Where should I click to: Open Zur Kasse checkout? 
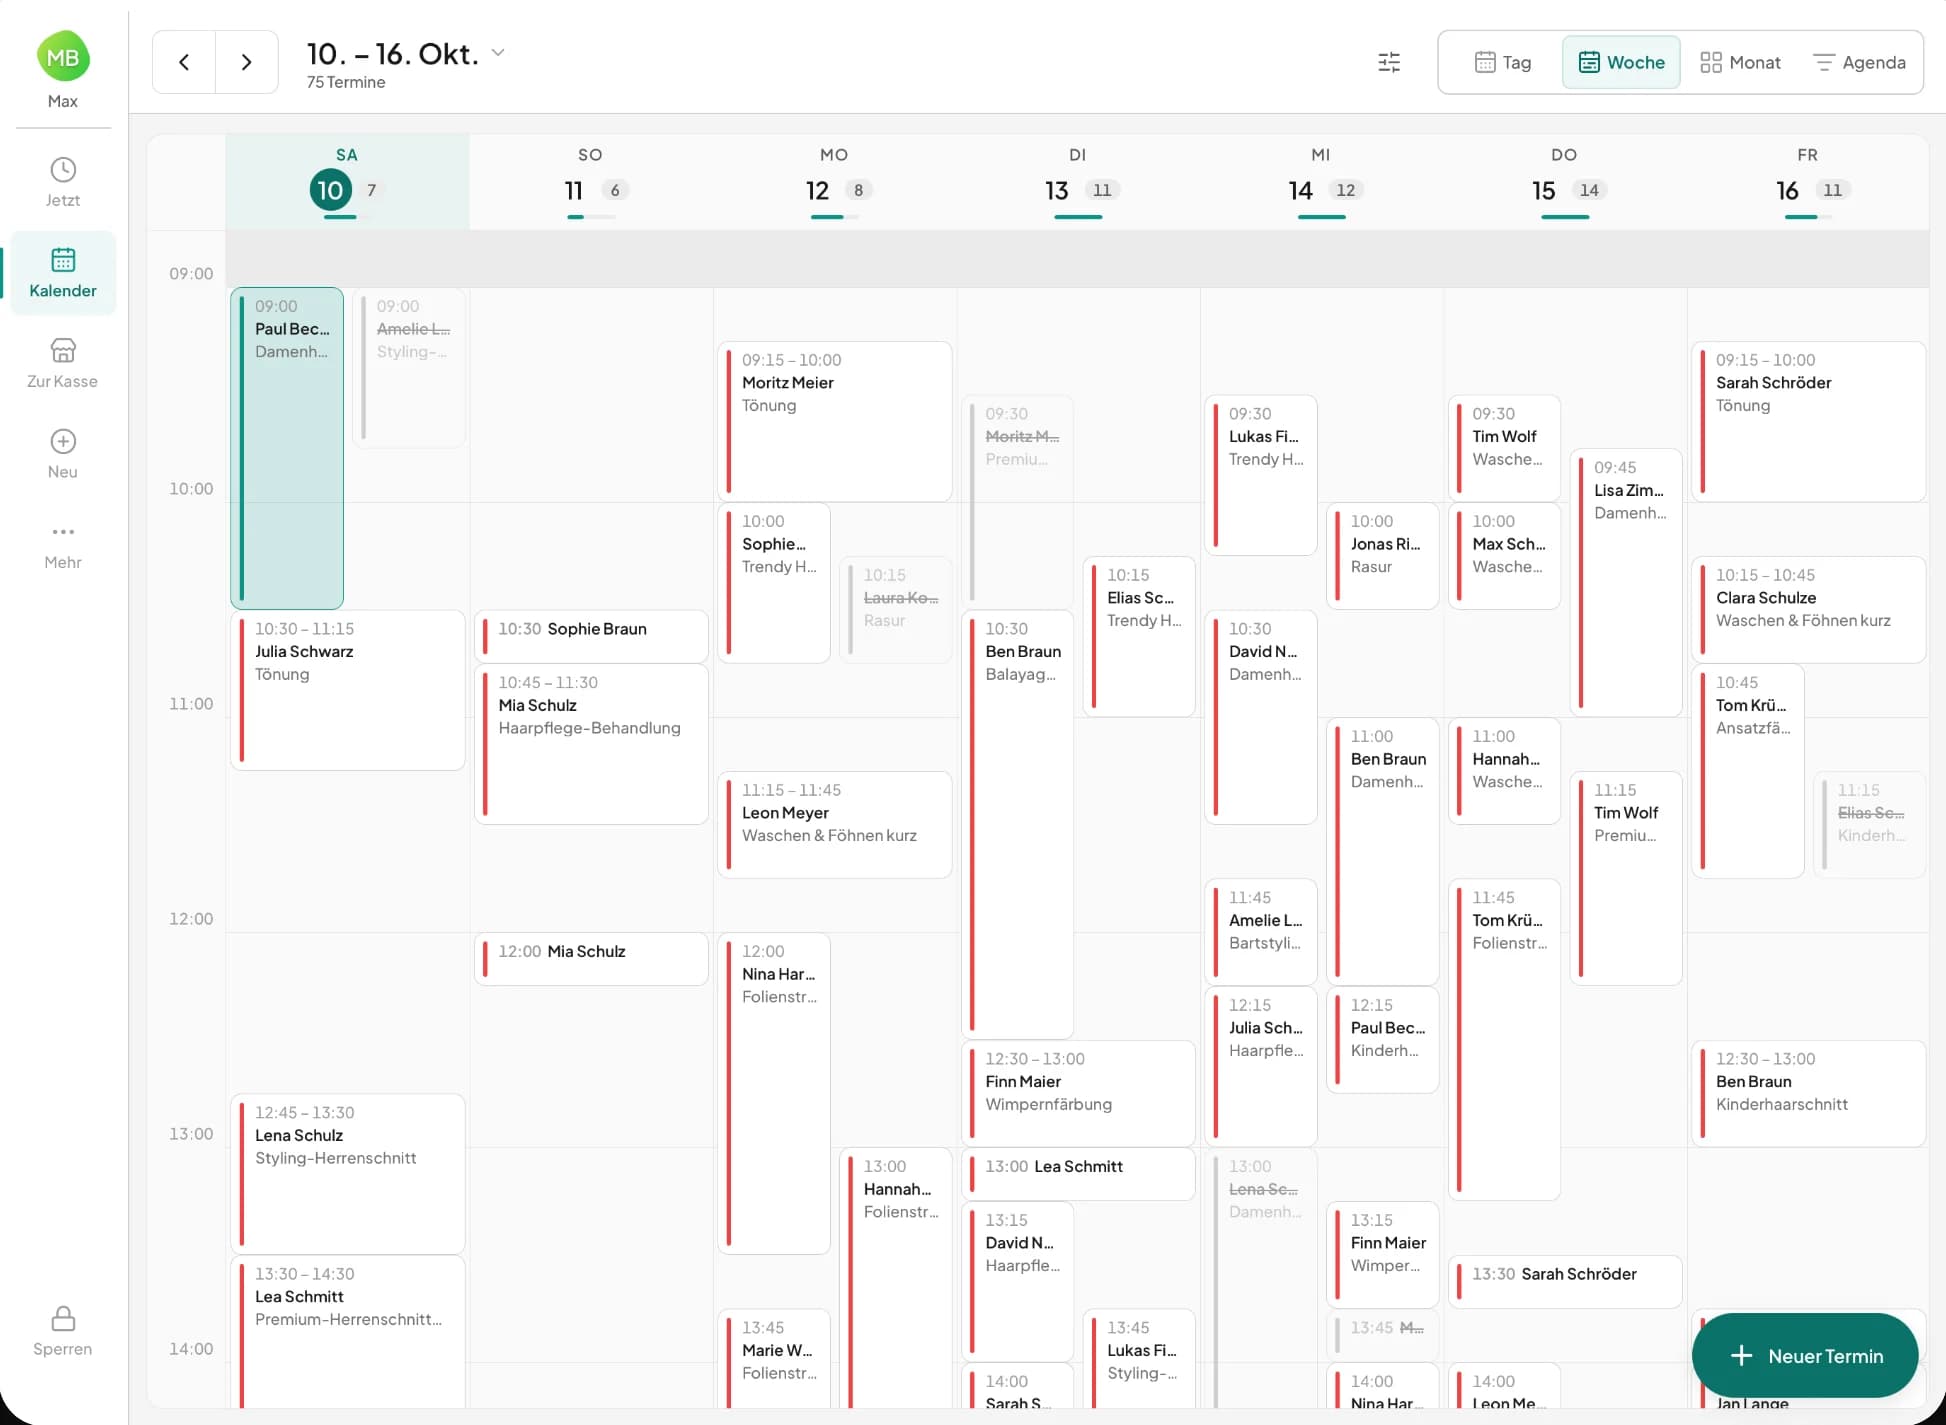point(63,364)
